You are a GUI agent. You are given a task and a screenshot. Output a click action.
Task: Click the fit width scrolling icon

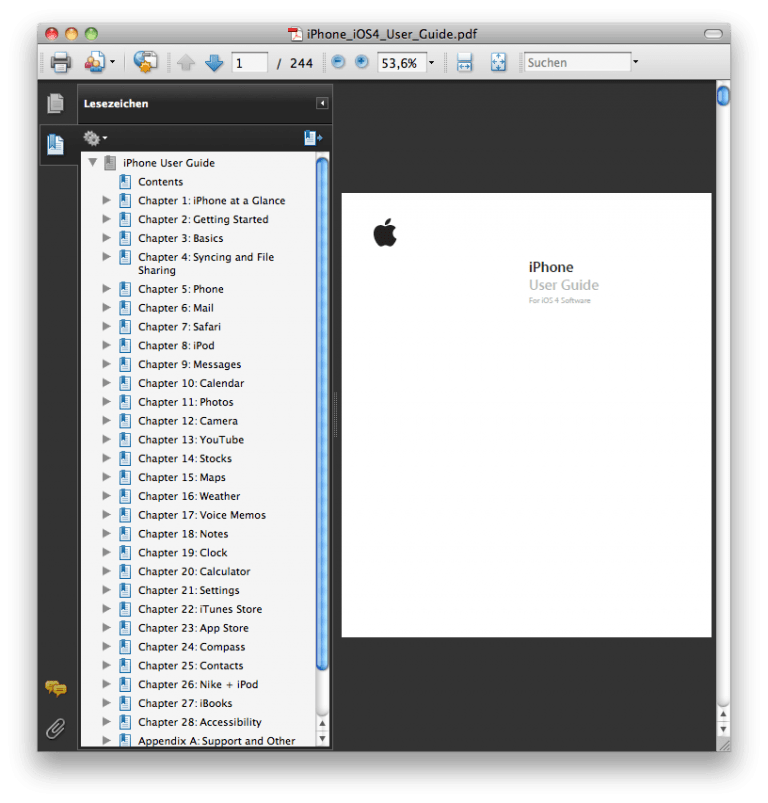tap(464, 62)
